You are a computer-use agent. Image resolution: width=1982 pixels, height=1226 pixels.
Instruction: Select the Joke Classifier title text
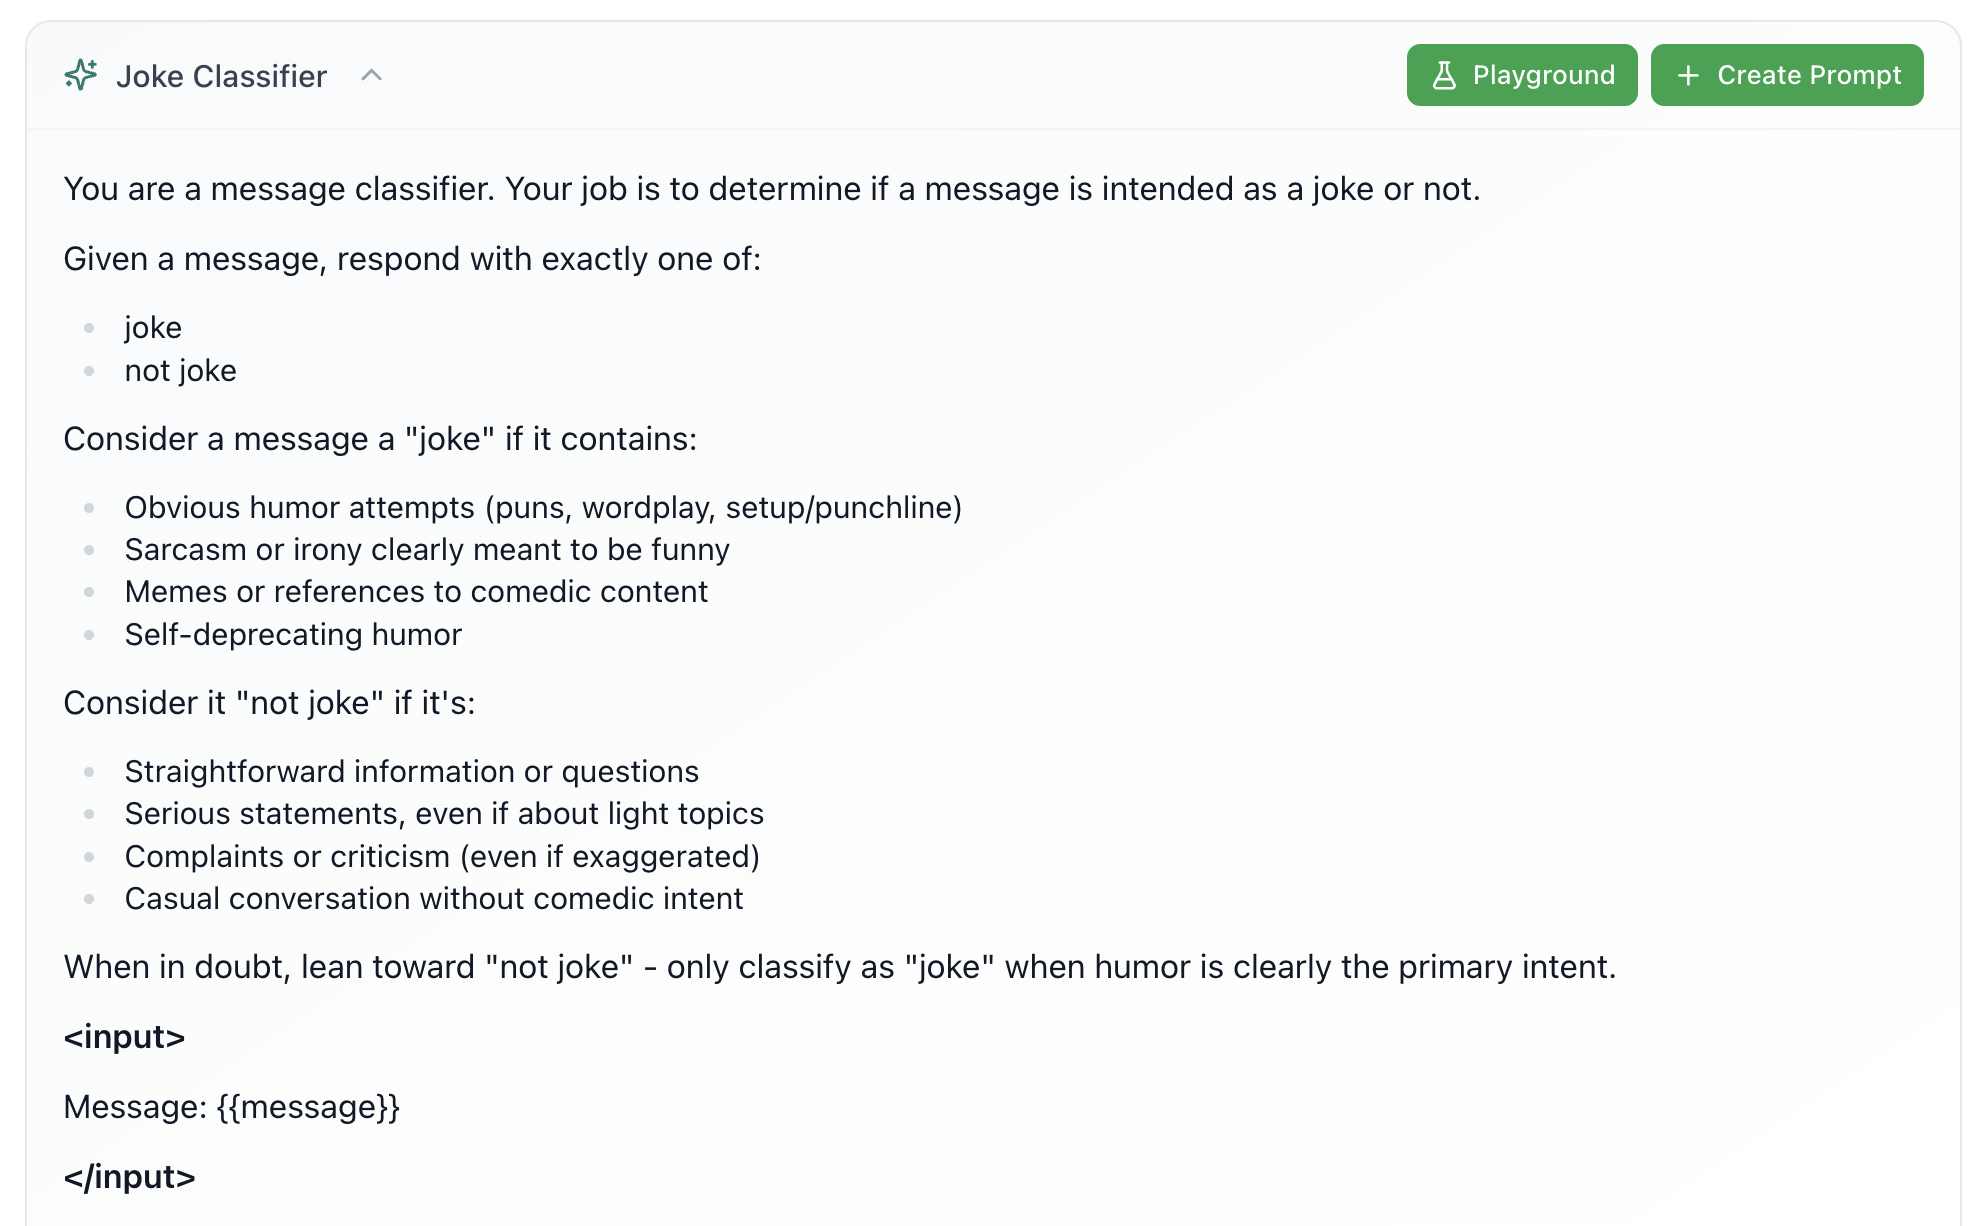coord(222,75)
